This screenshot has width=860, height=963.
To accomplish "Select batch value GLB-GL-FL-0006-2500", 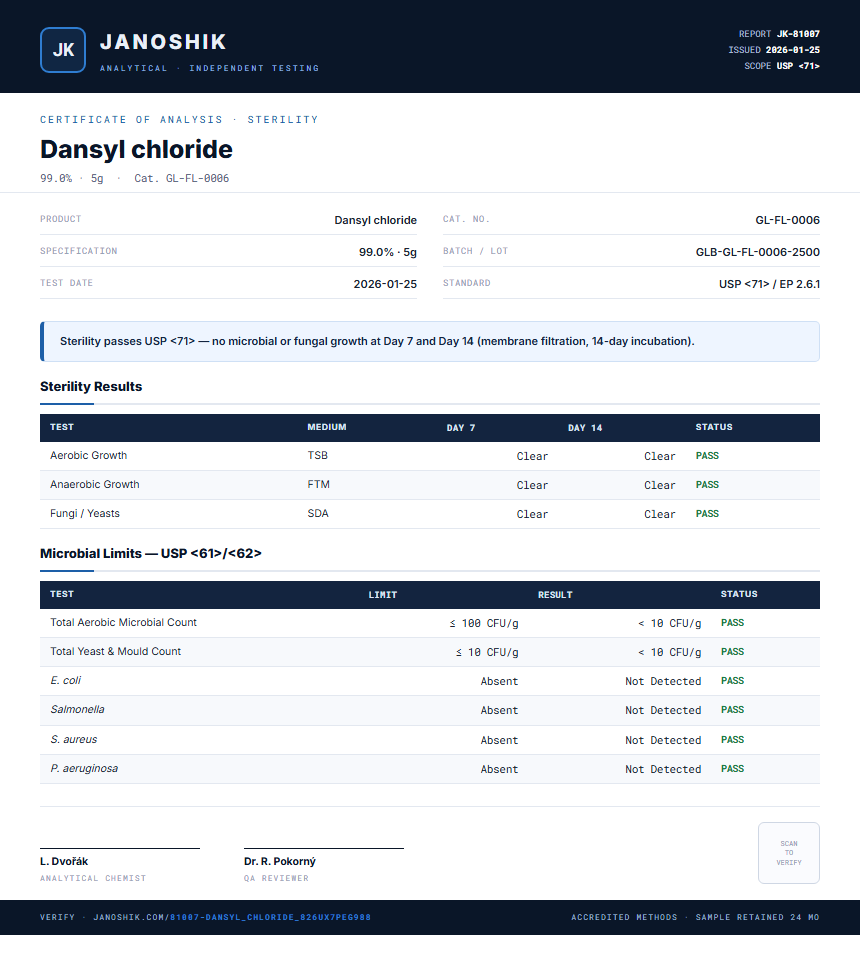I will point(757,252).
